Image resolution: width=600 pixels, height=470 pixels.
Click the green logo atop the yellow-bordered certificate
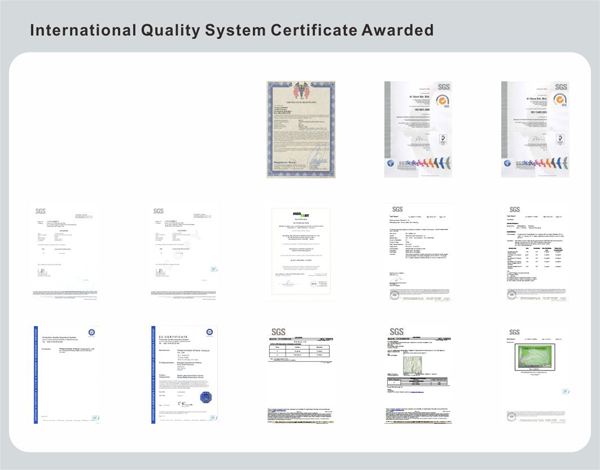[299, 213]
